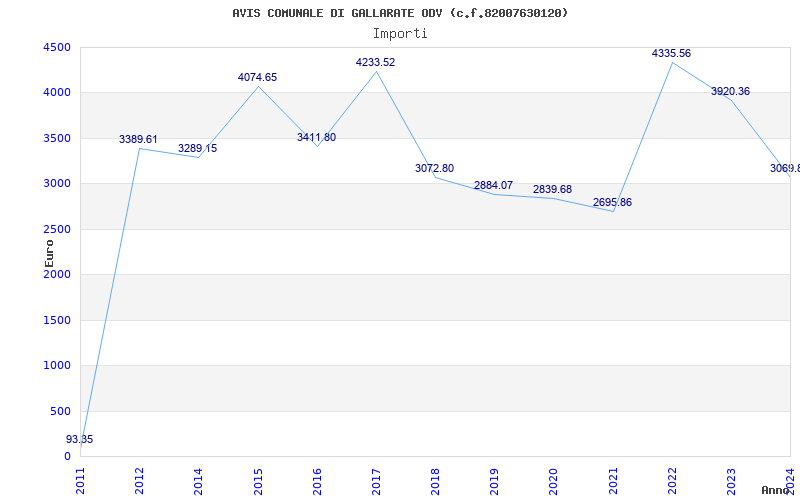This screenshot has height=500, width=800.
Task: Click year 2012 on x-axis
Action: (139, 481)
